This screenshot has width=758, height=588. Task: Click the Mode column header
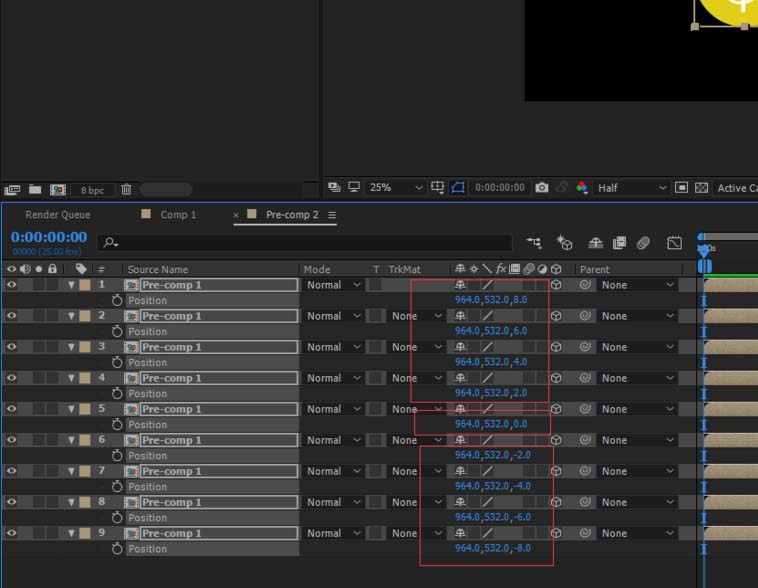pos(317,269)
